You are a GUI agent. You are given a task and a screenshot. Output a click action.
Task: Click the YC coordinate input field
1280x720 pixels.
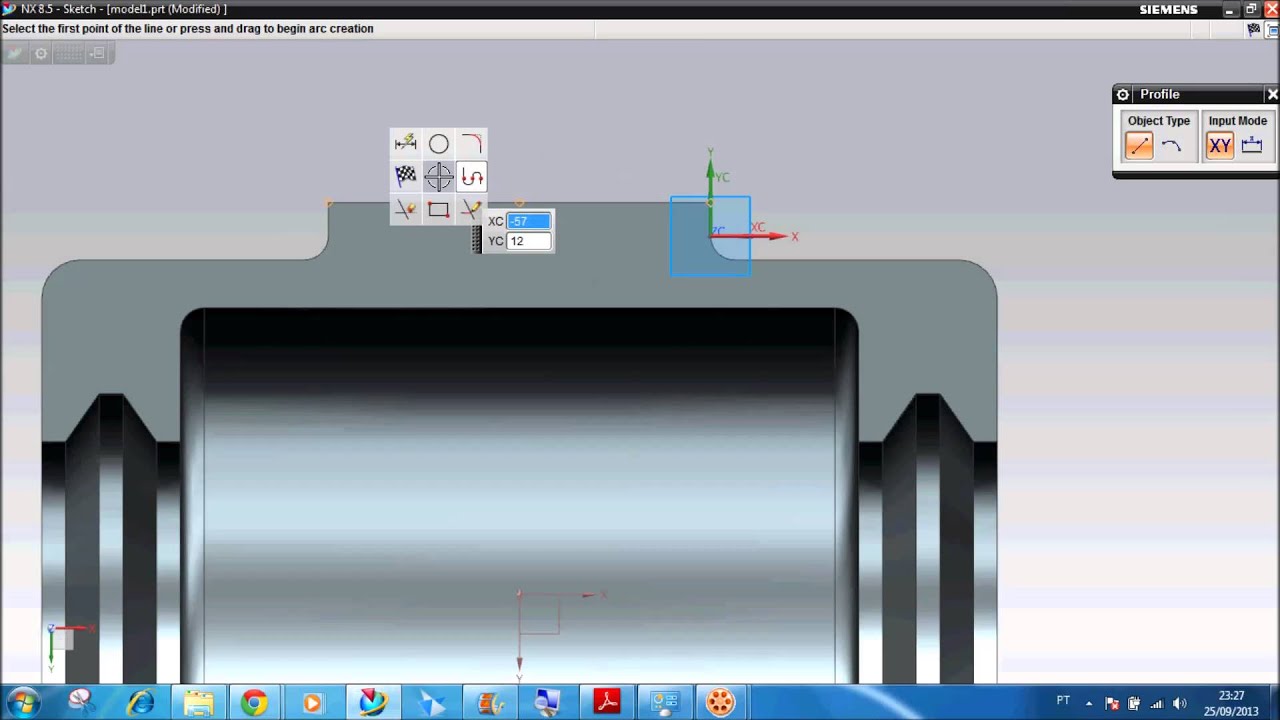tap(529, 241)
